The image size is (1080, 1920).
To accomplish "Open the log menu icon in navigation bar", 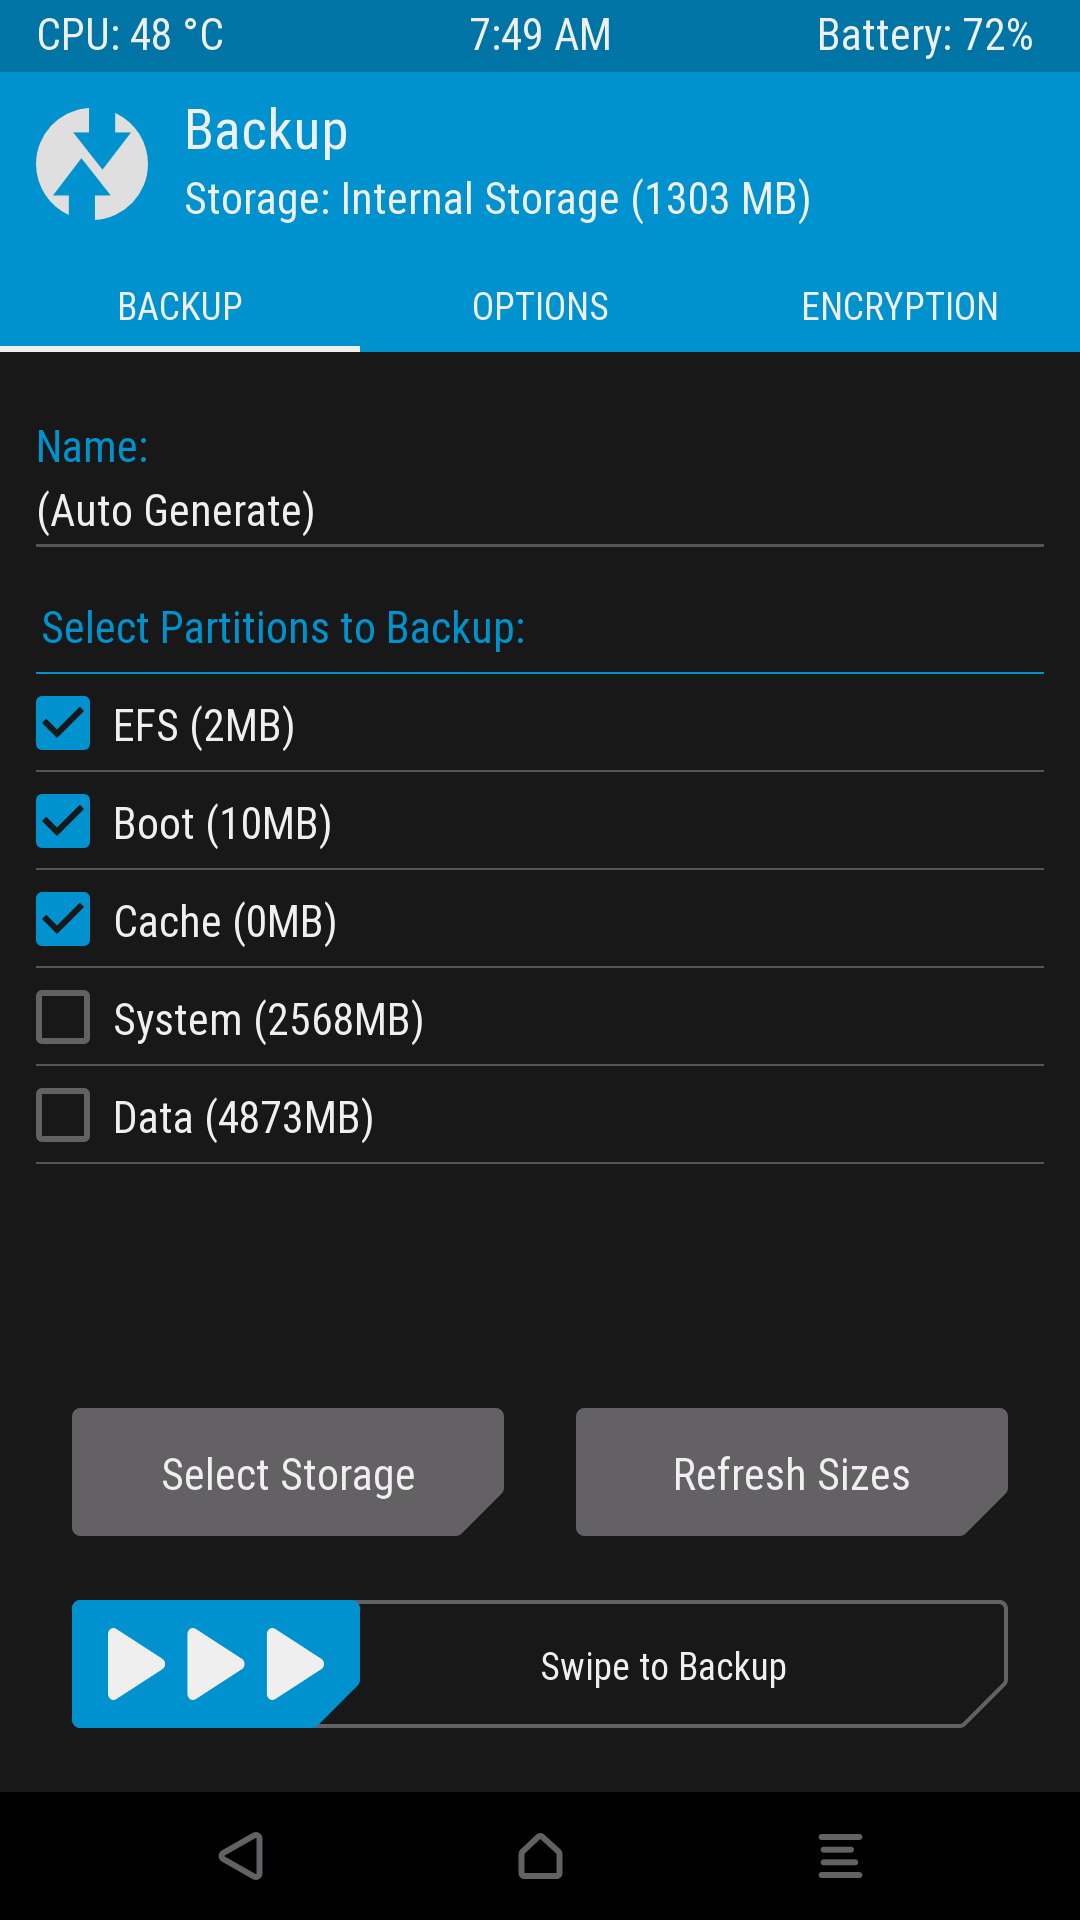I will [x=840, y=1856].
